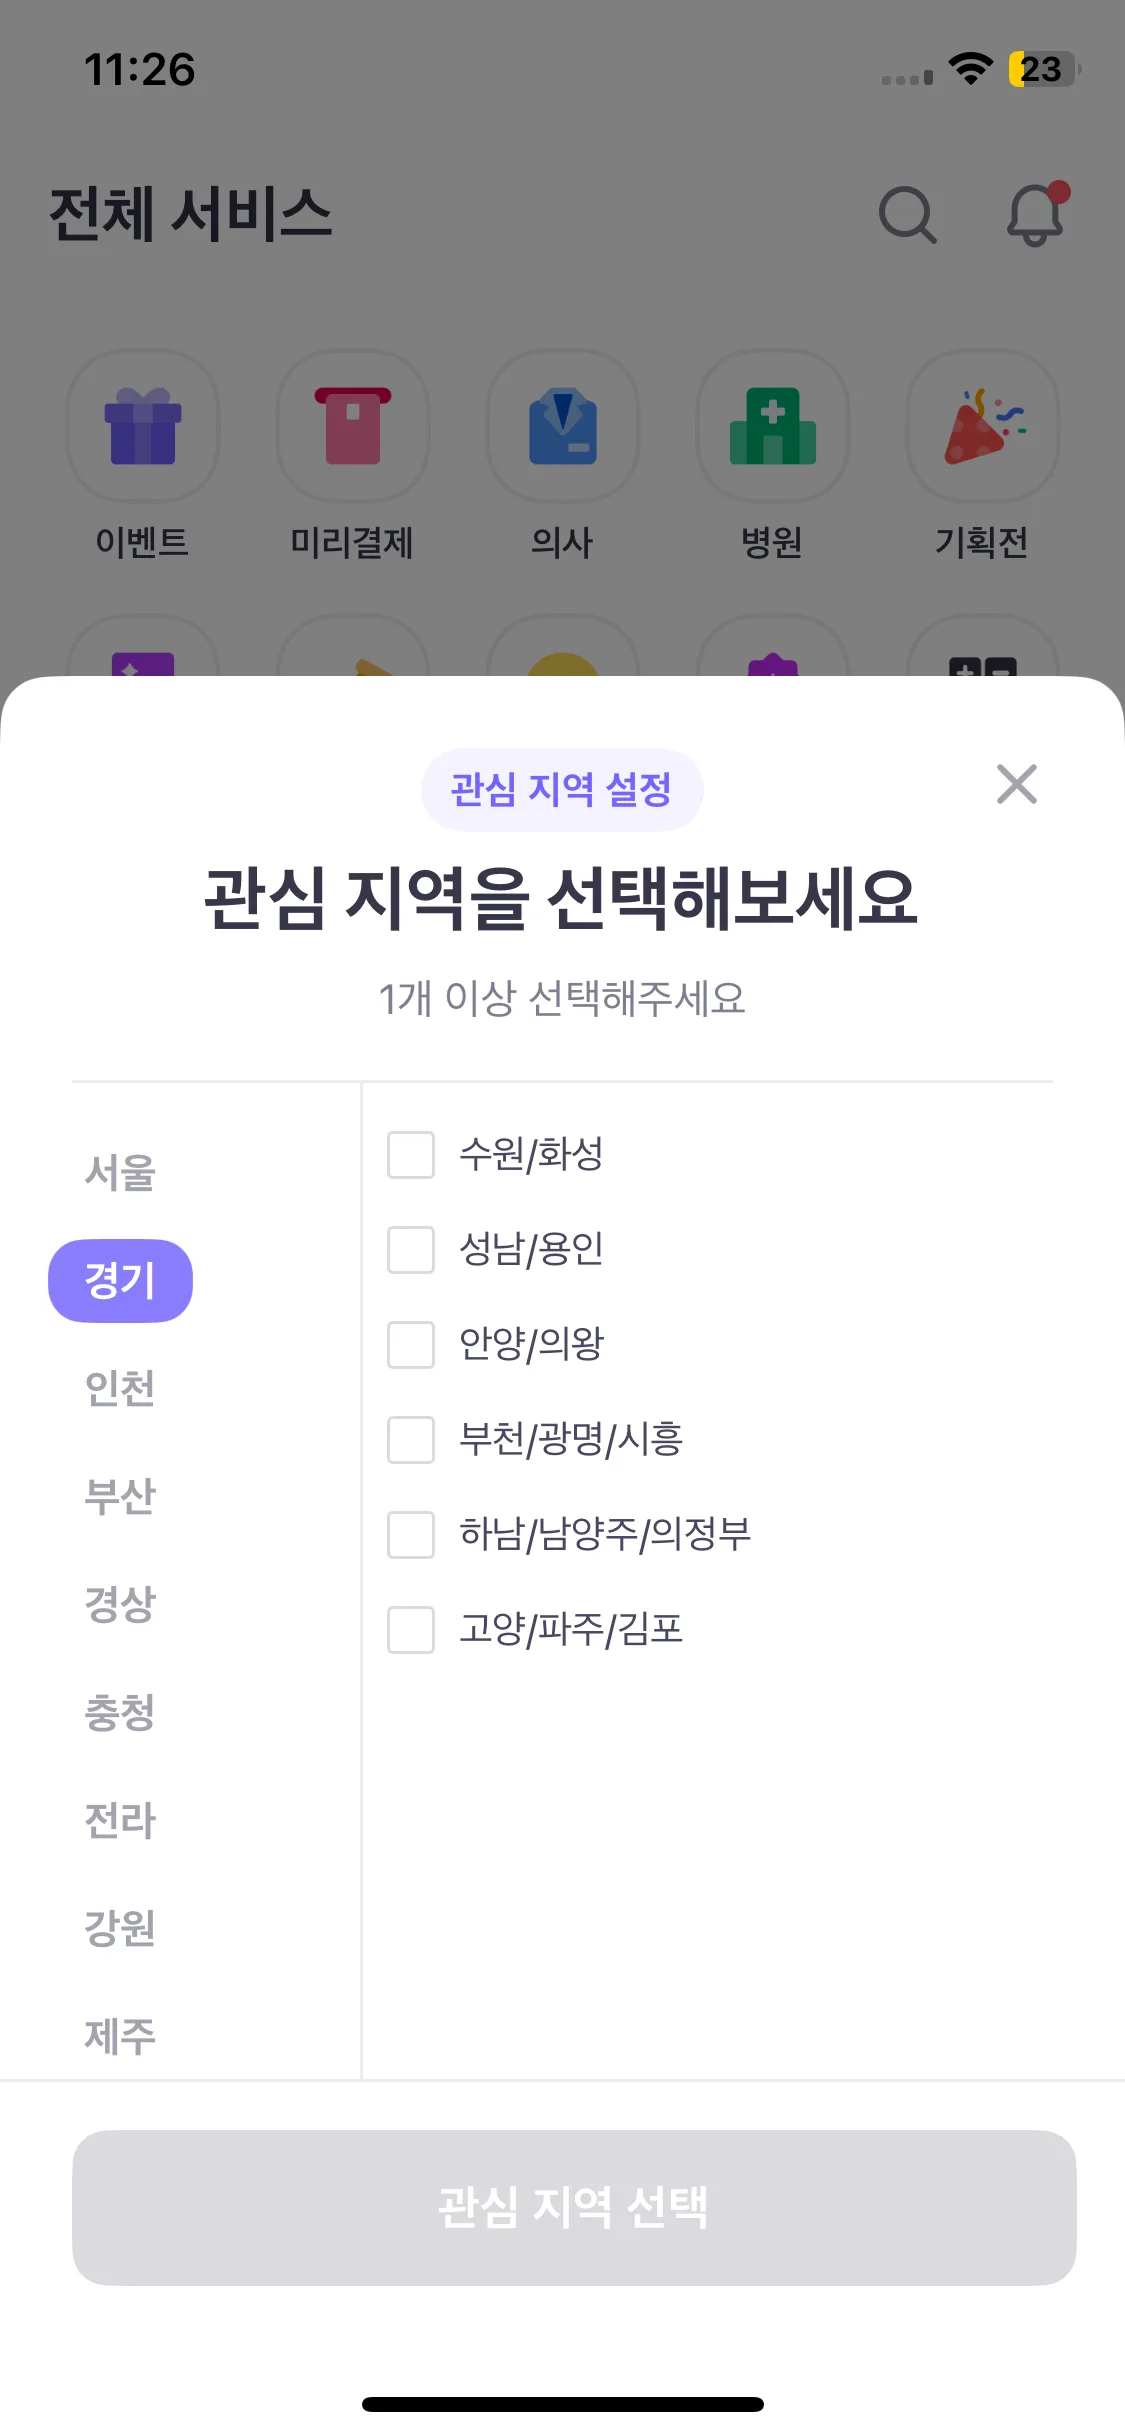Open the 병원 hospital icon

coord(773,426)
